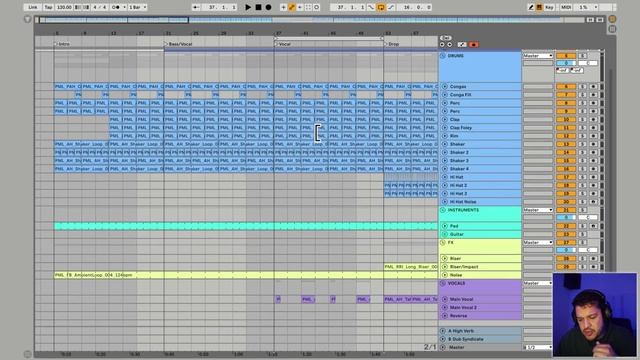Arm recording on the Rim track

593,136
